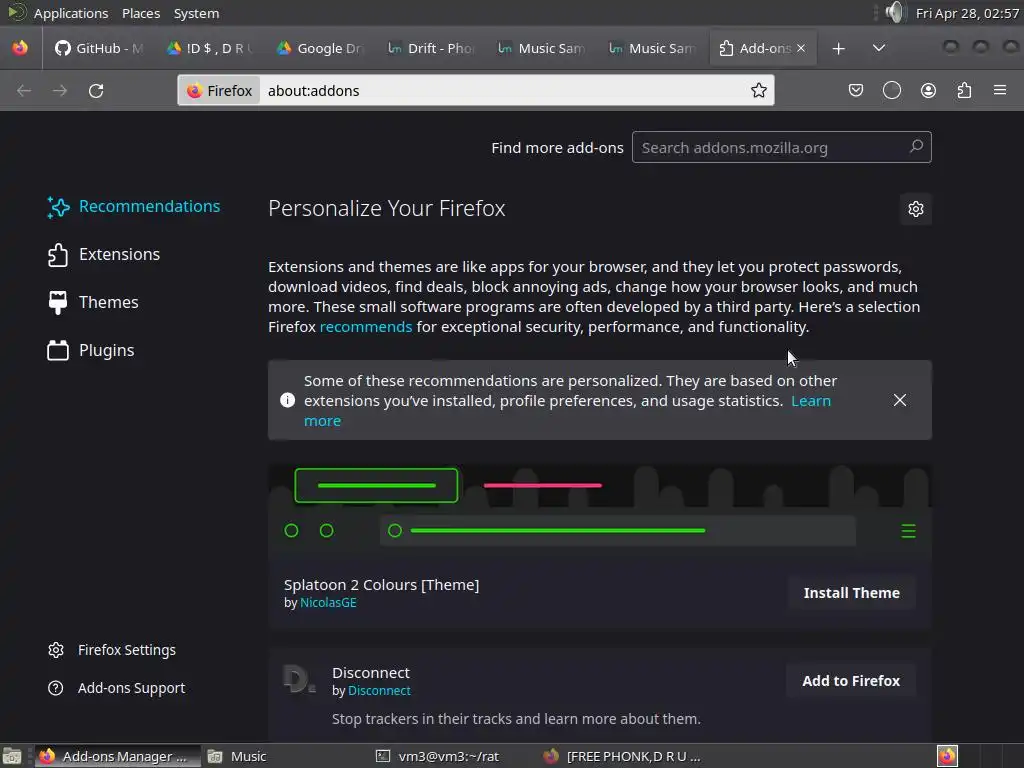Click the Disconnect extension title
This screenshot has width=1024, height=768.
click(370, 673)
